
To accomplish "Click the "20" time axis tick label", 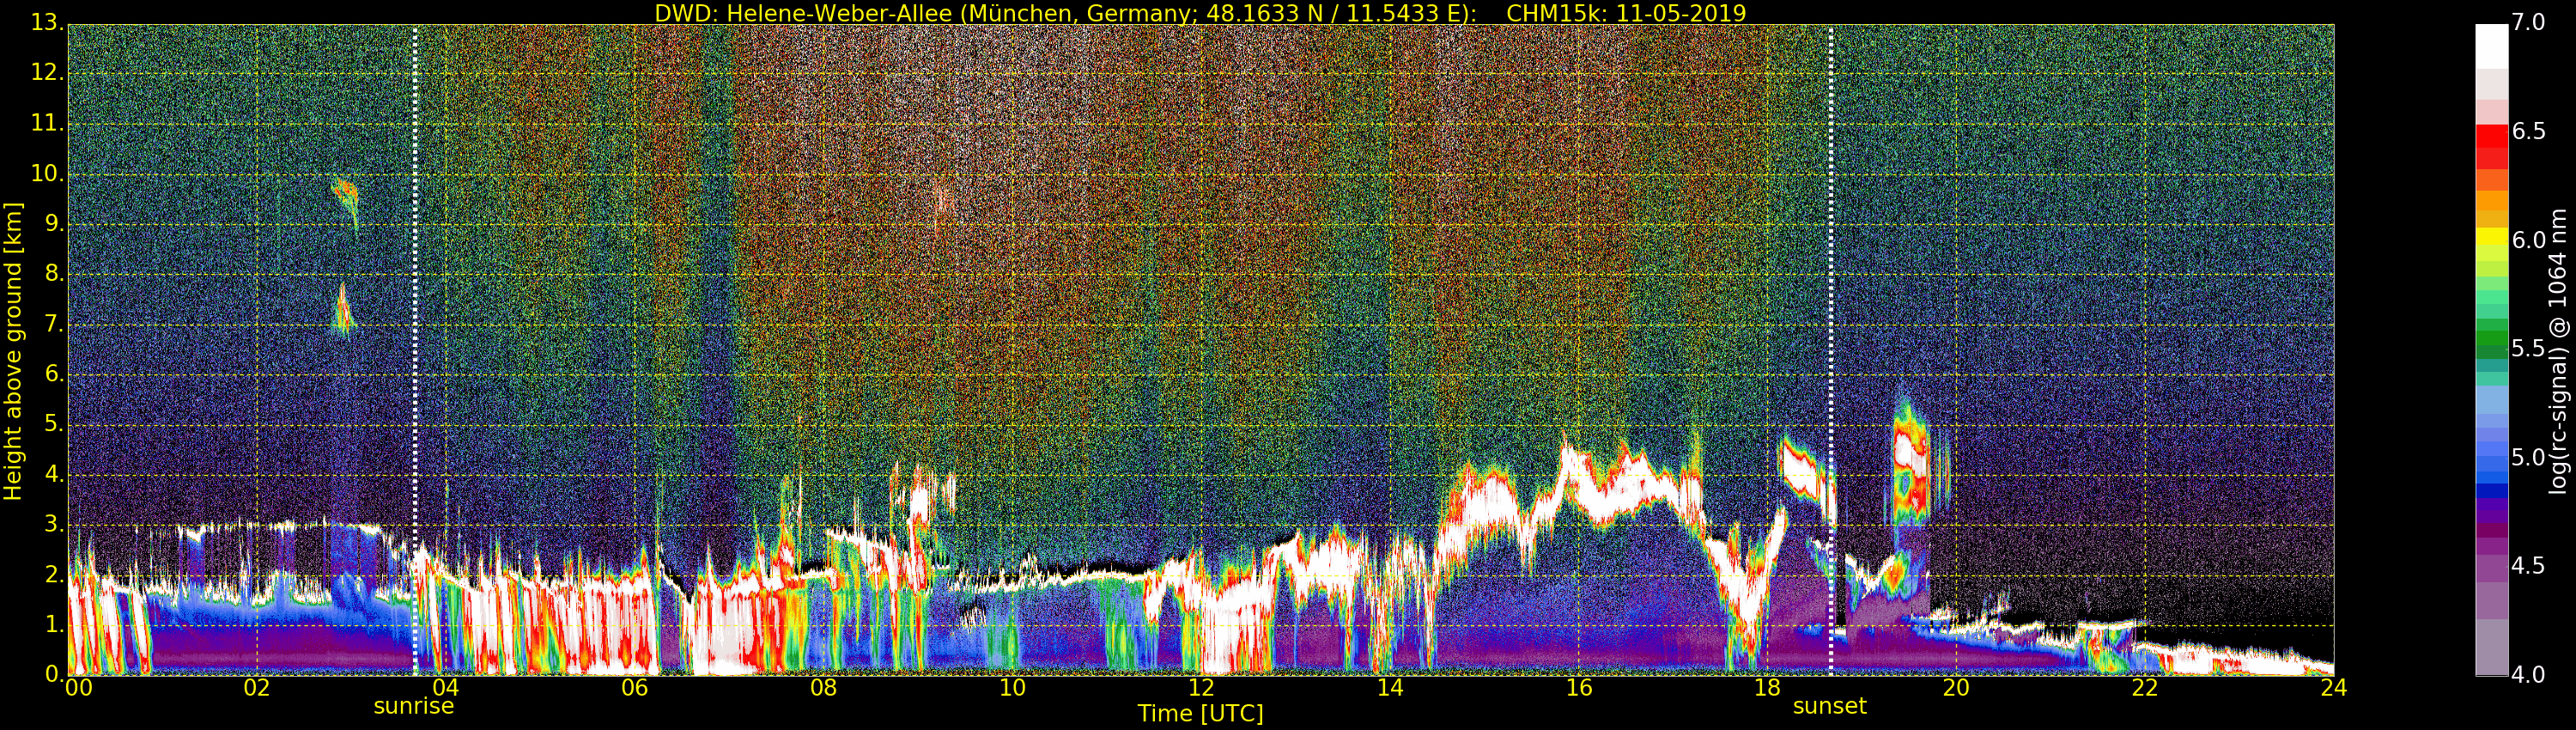I will [x=1956, y=688].
